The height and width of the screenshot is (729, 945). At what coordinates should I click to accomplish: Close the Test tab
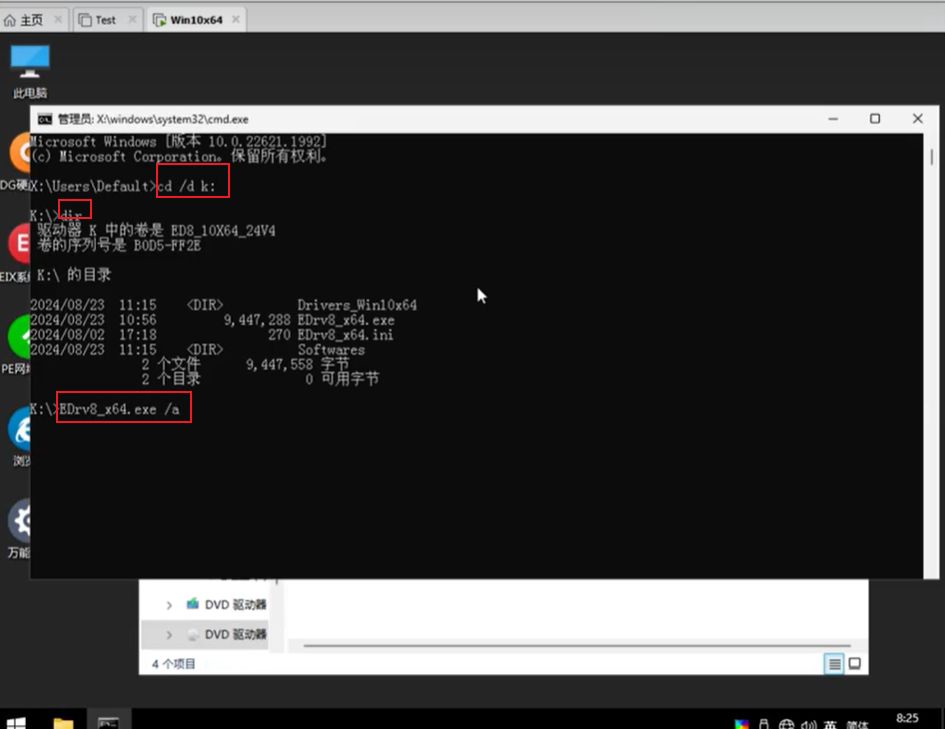pos(132,19)
